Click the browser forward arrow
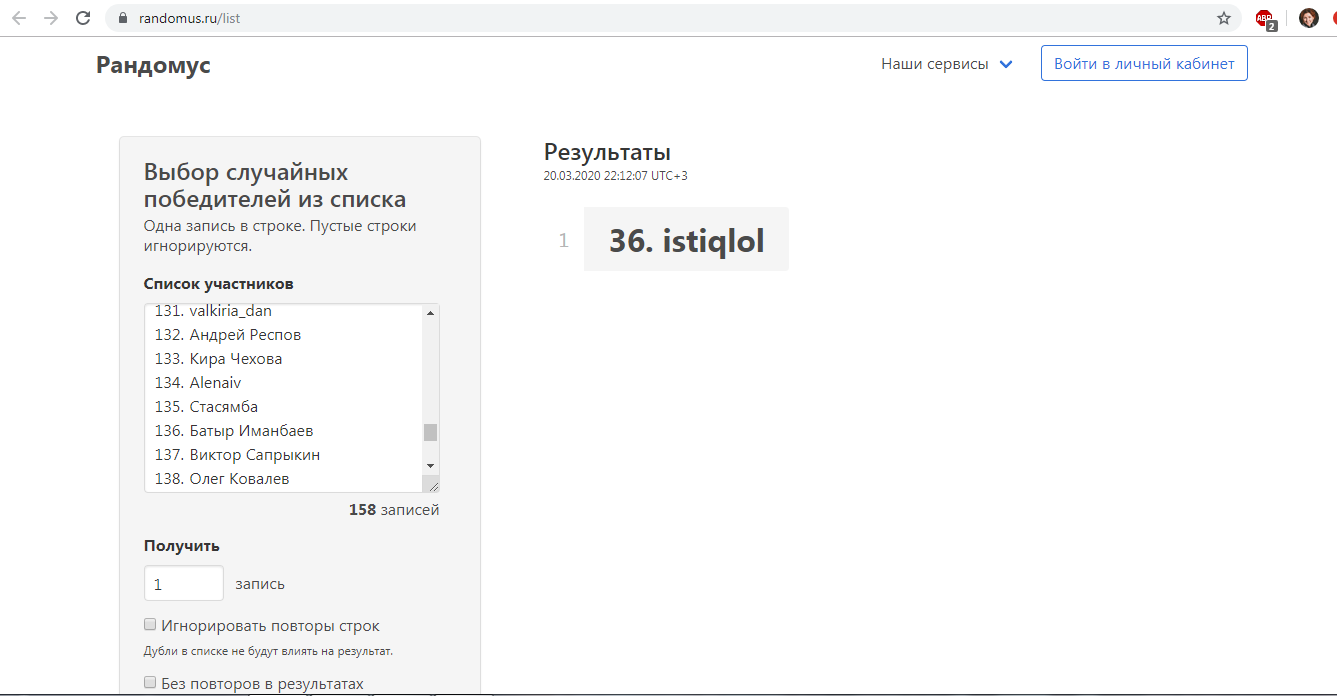This screenshot has height=696, width=1337. (x=51, y=18)
